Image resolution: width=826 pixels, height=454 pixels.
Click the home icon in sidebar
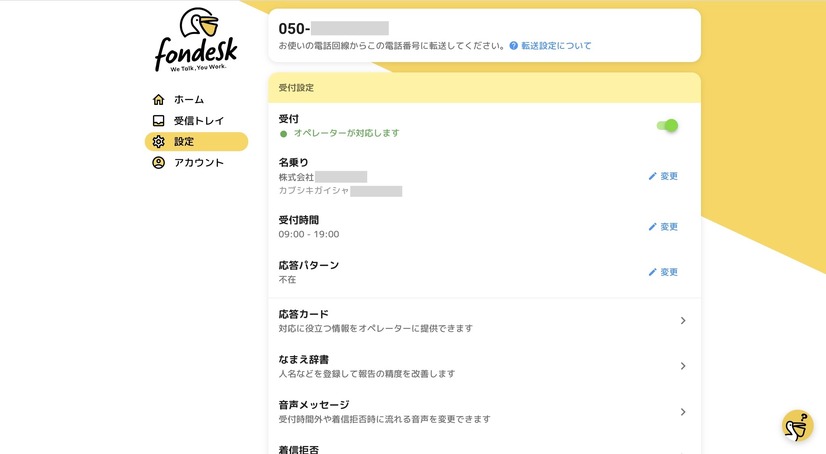[x=158, y=100]
